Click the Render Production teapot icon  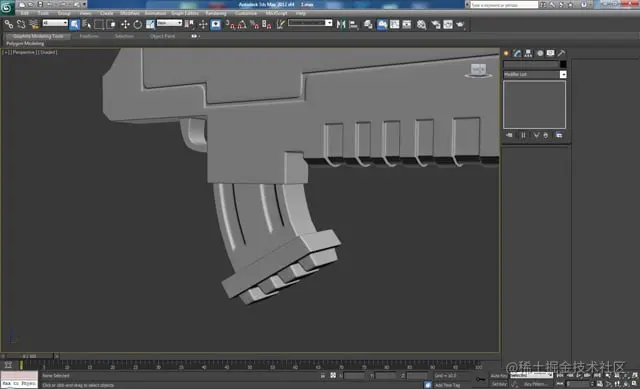click(x=460, y=24)
